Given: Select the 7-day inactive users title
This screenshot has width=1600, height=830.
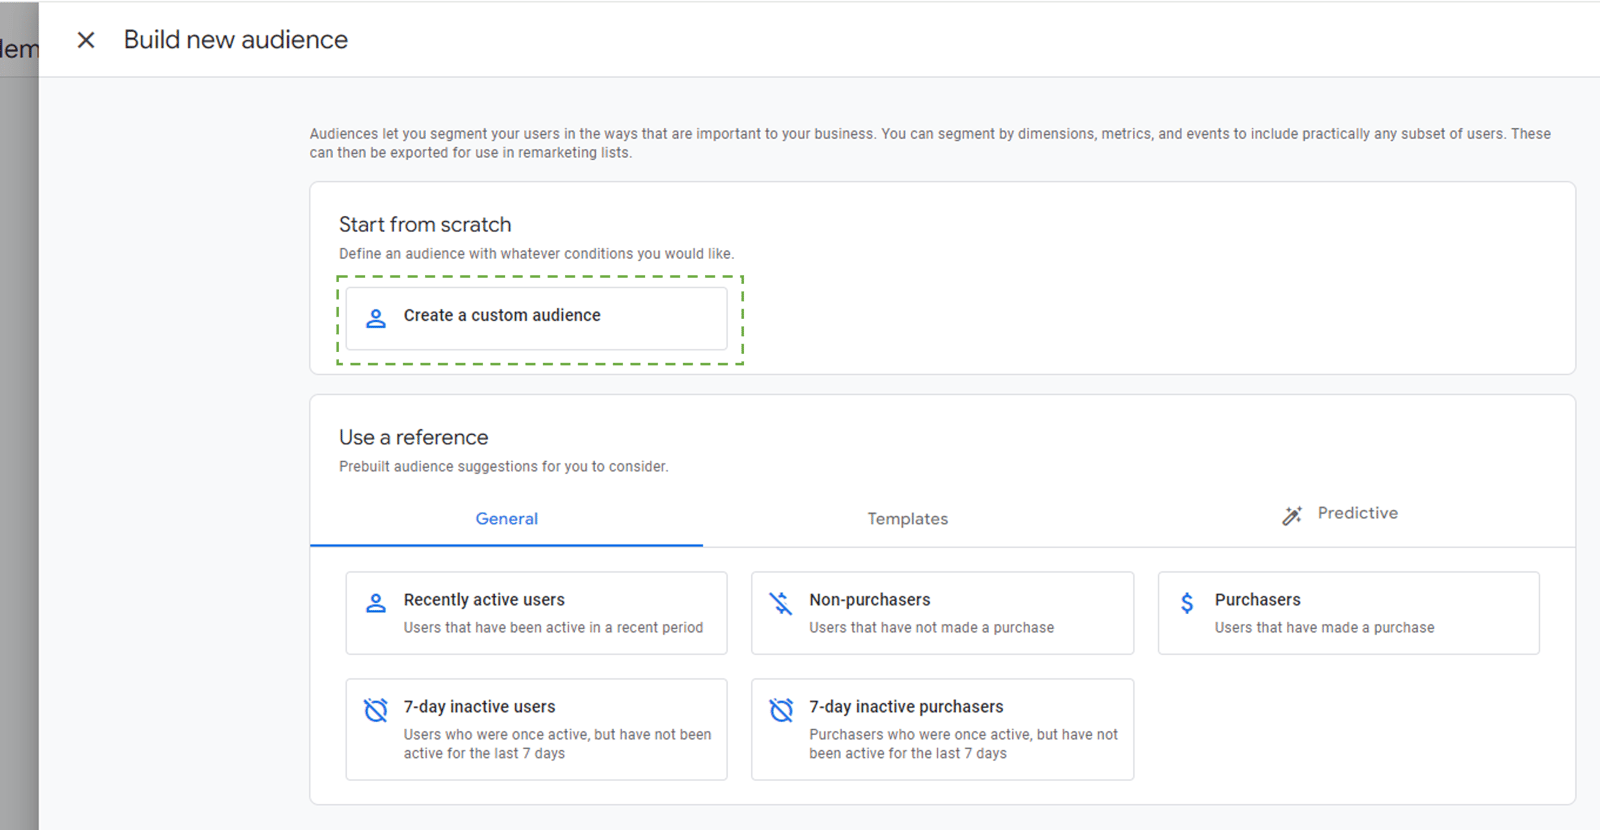Looking at the screenshot, I should coord(479,707).
